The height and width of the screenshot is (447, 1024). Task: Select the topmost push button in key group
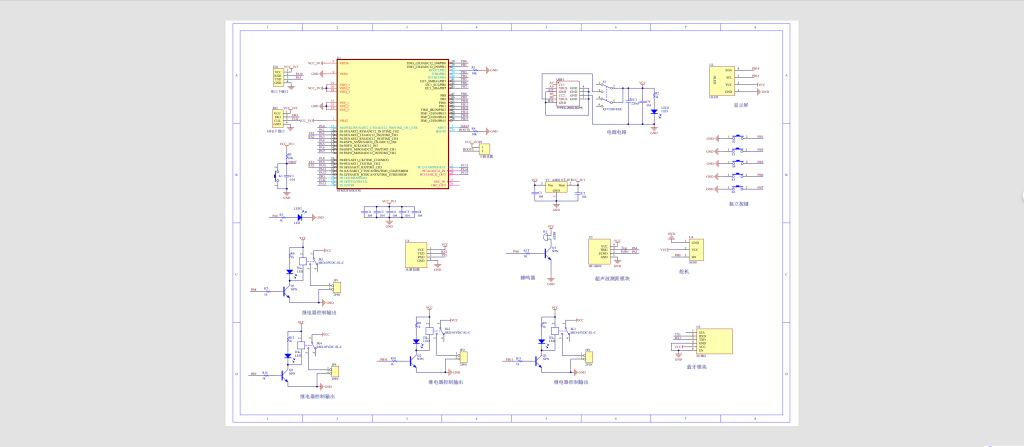coord(738,137)
